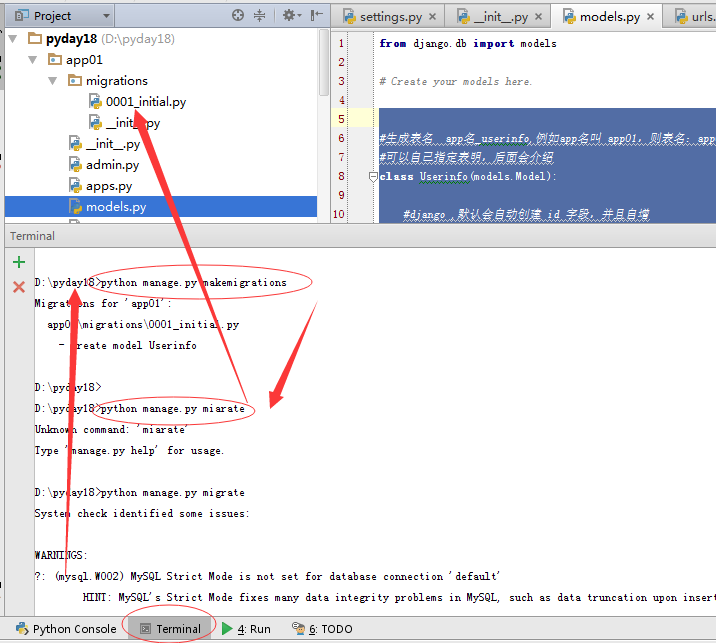This screenshot has width=716, height=643.
Task: Click the fold marker beside class Userinfo
Action: tap(372, 177)
